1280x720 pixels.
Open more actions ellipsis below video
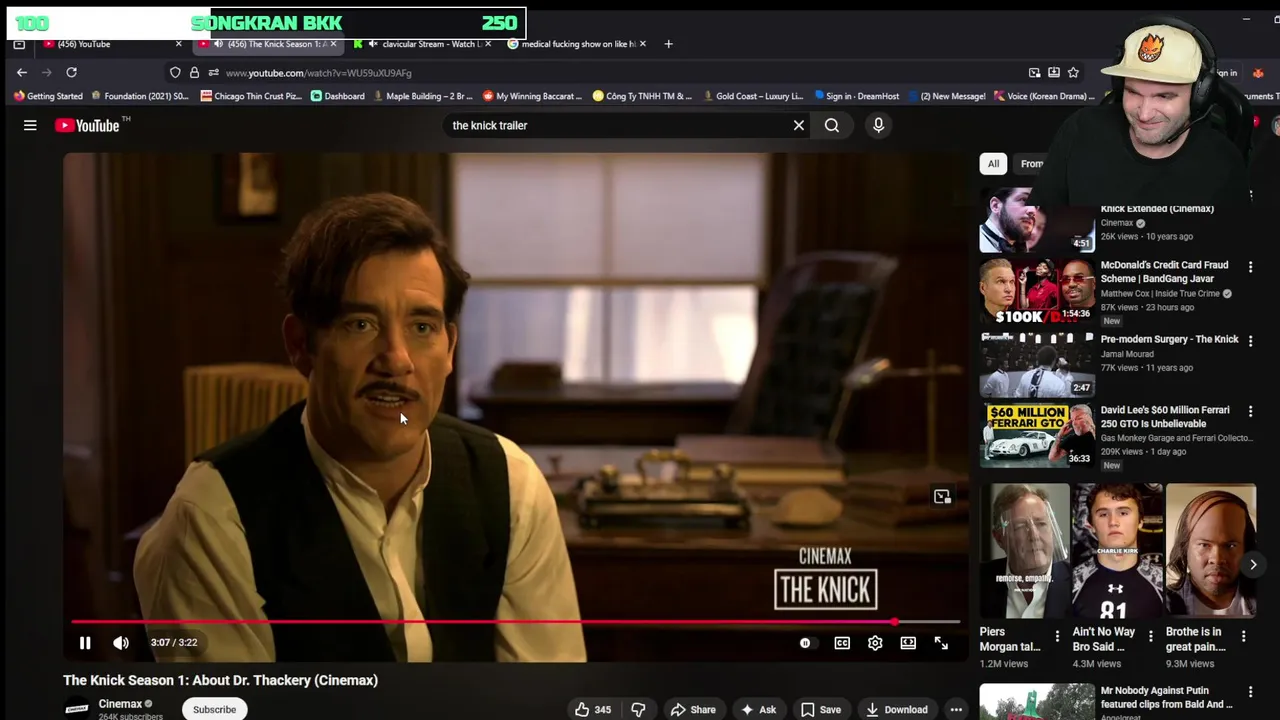coord(956,709)
